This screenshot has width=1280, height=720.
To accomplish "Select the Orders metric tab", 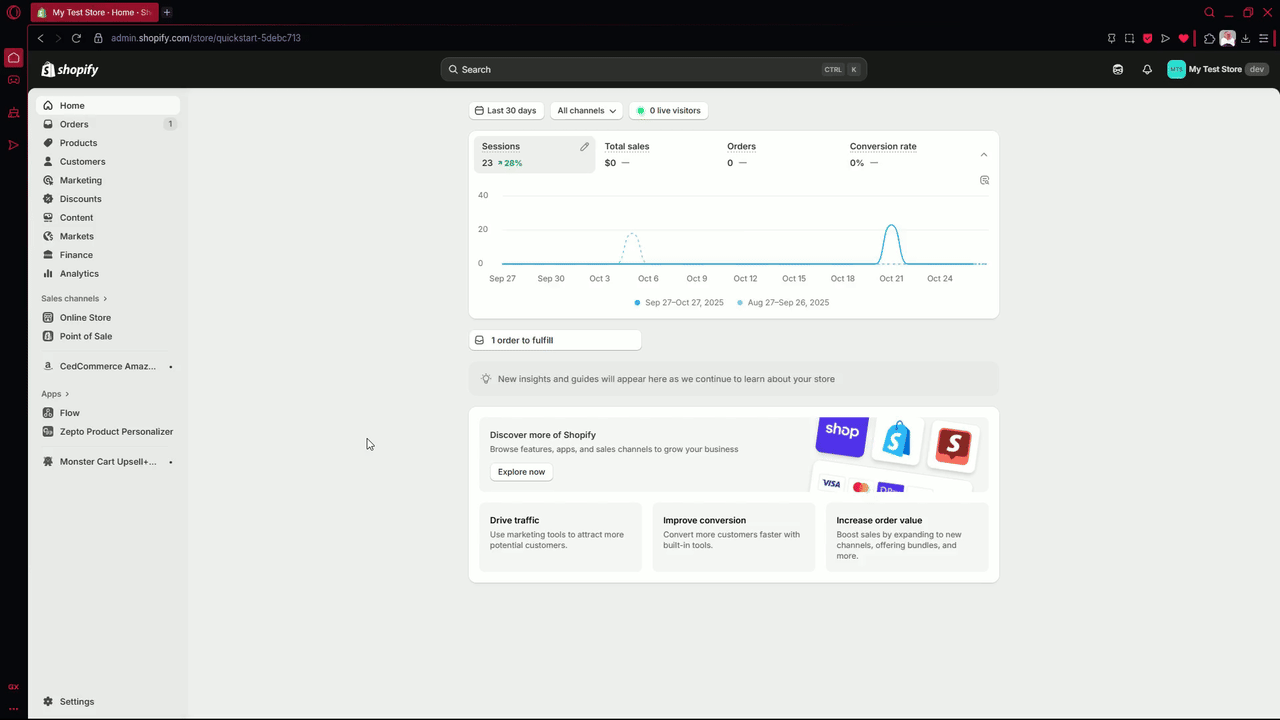I will (780, 155).
